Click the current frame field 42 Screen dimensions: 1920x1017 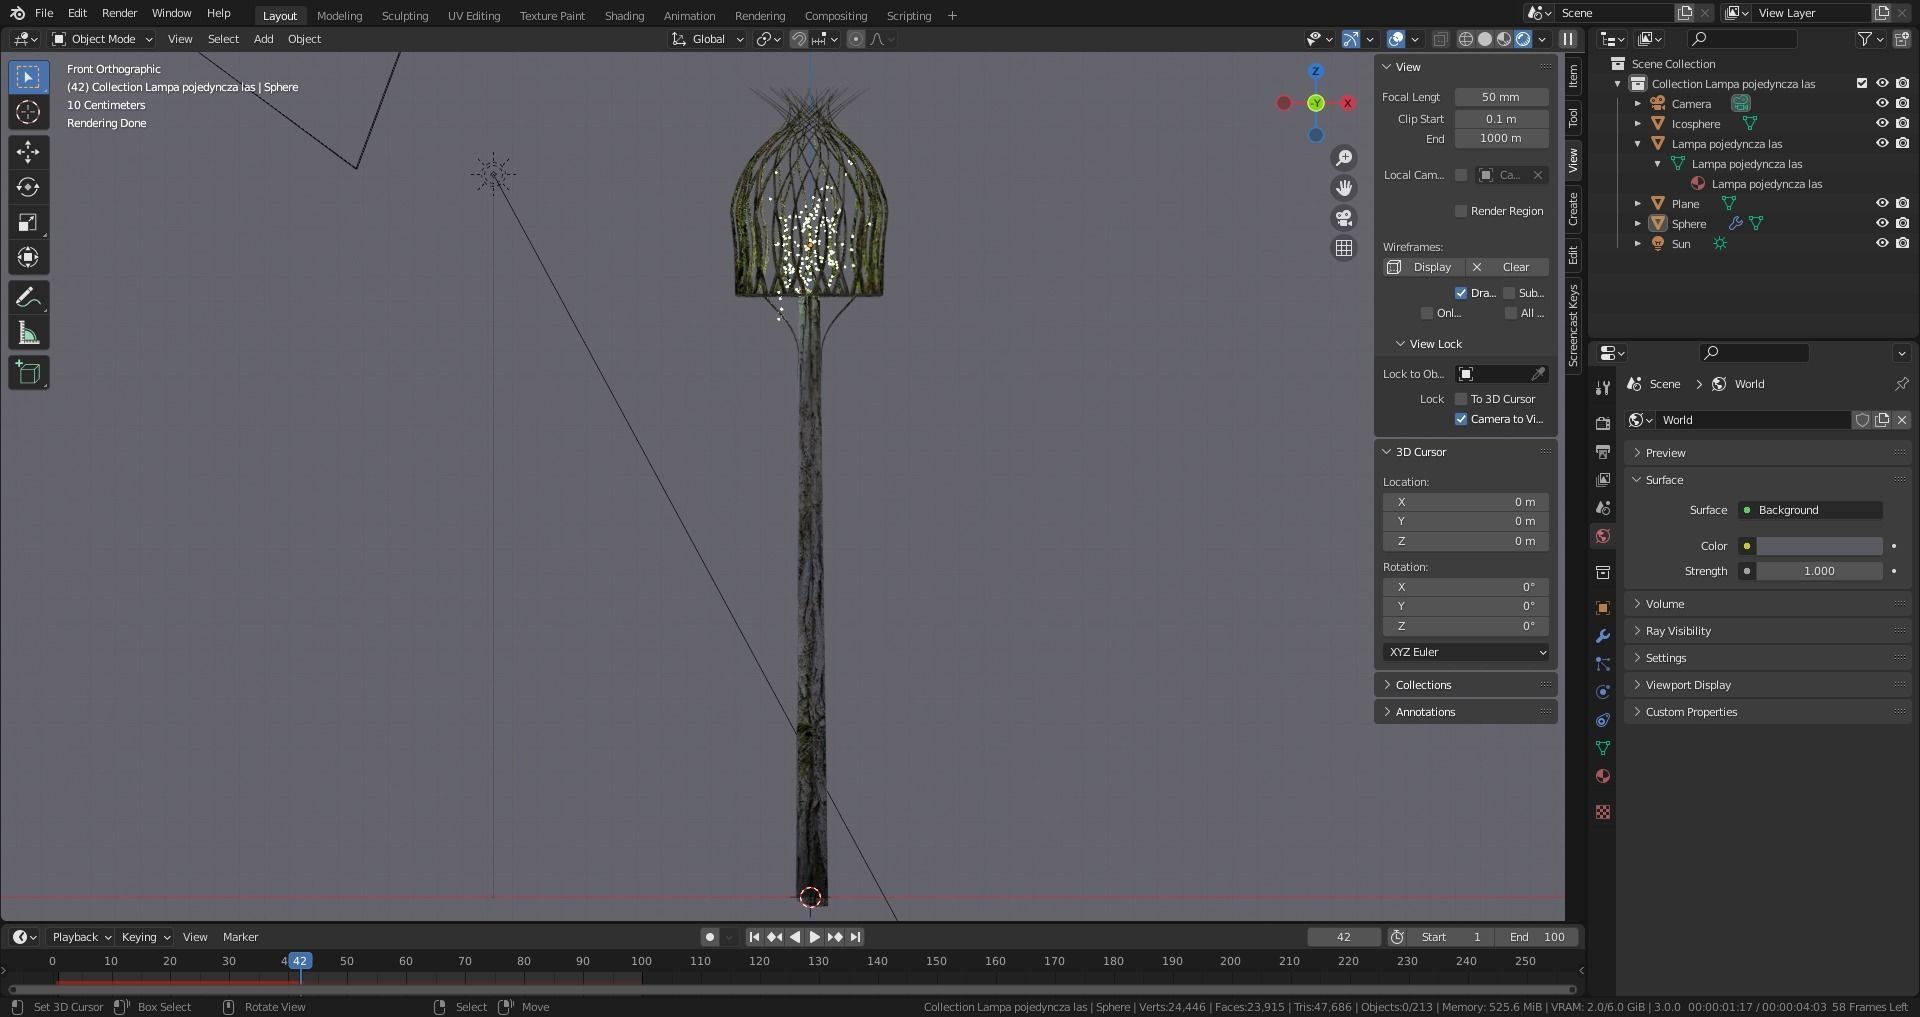1344,937
